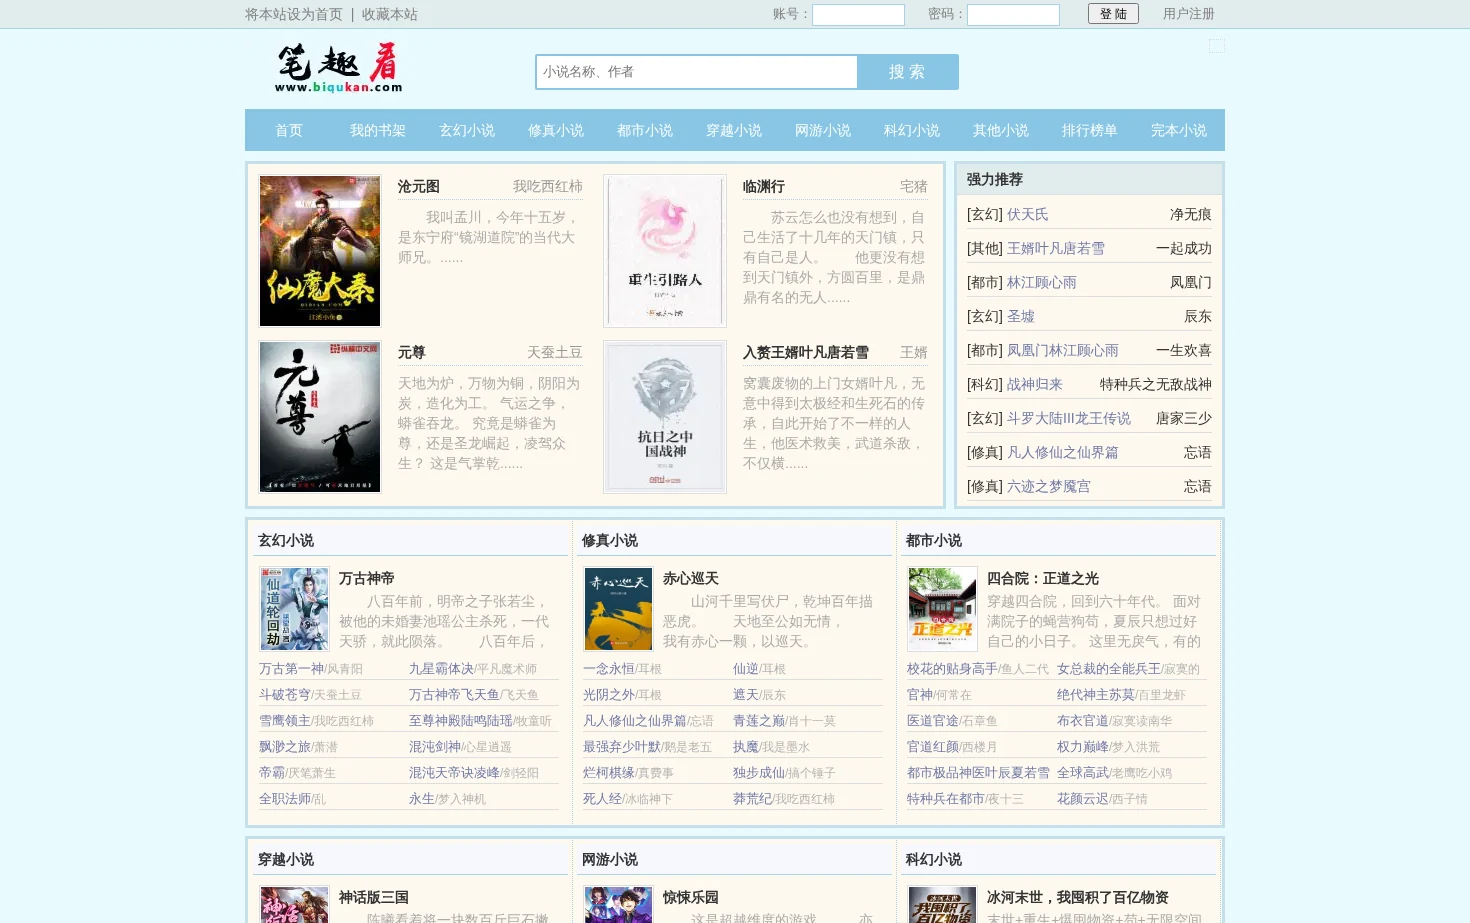Open 一念永恒 in 修真小说 list
The width and height of the screenshot is (1470, 923).
click(609, 668)
